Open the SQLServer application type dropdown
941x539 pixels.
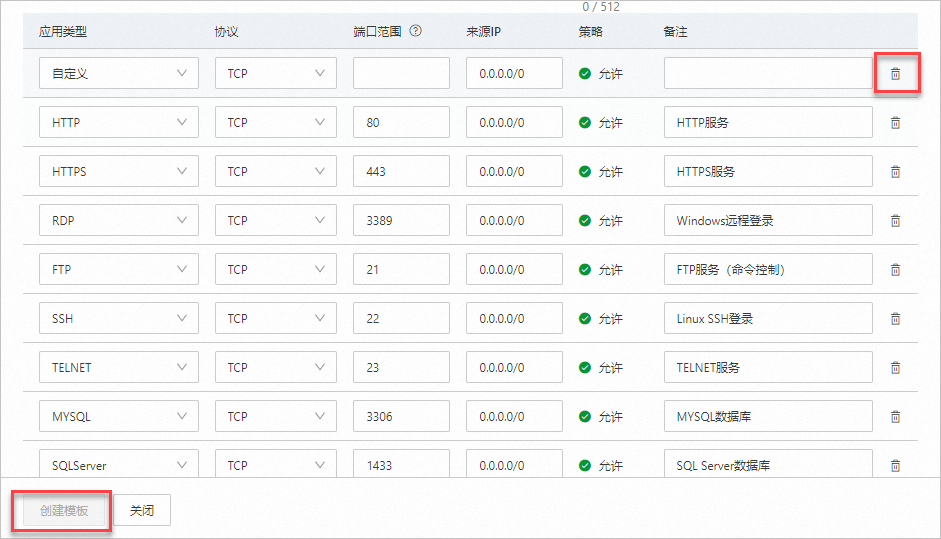(119, 464)
